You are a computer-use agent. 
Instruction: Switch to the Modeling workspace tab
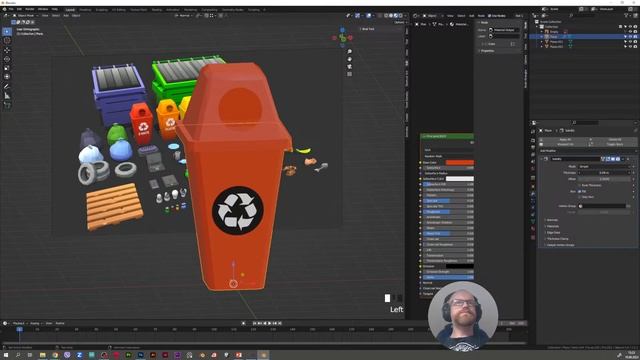85,9
